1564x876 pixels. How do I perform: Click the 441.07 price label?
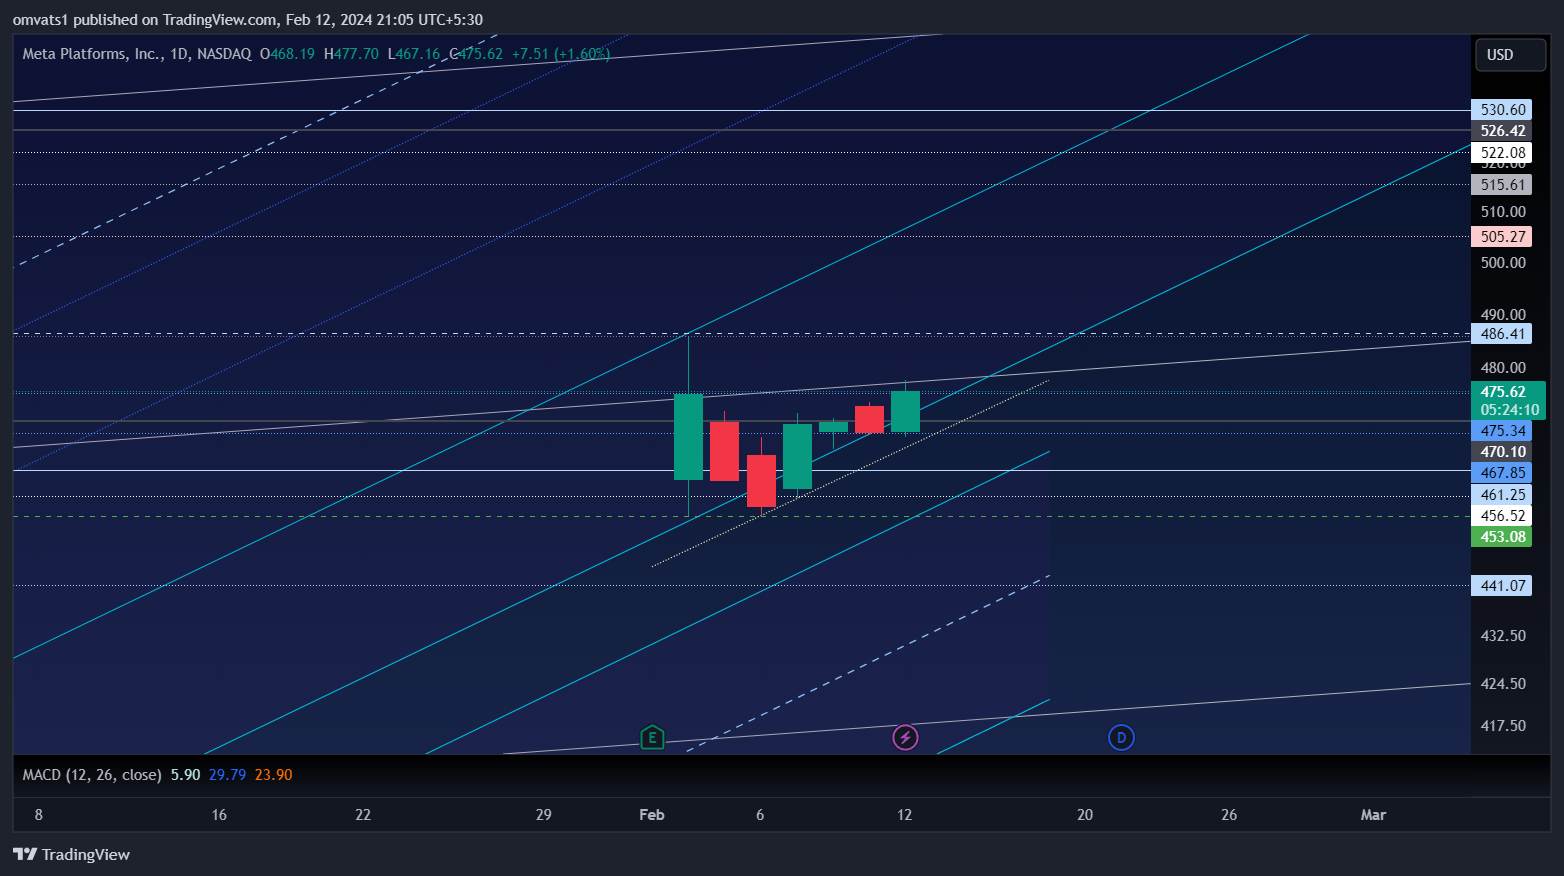point(1502,586)
